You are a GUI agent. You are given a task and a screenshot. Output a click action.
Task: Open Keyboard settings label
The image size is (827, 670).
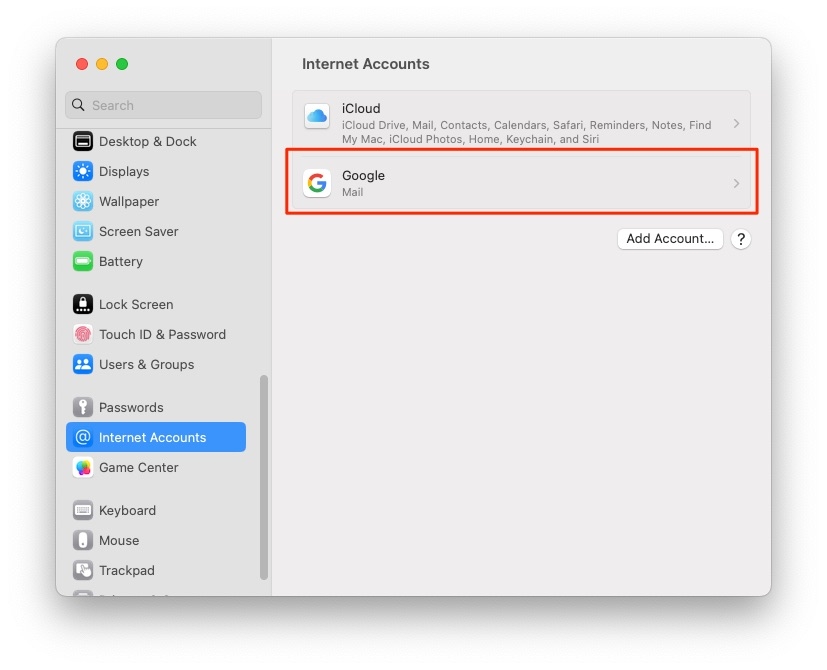[x=128, y=510]
